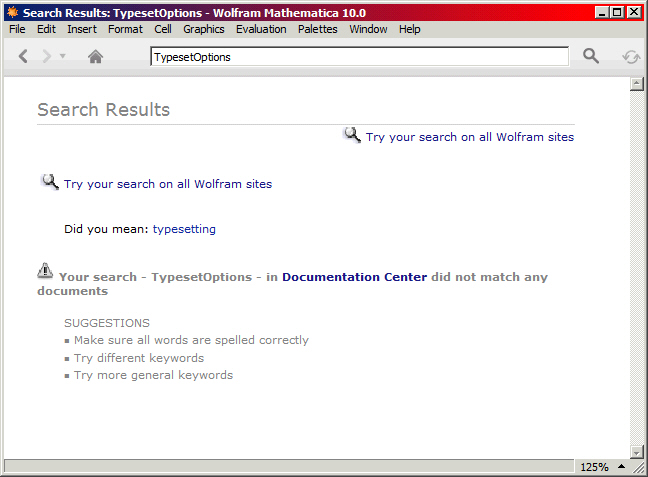Open the Cell menu
648x477 pixels.
(x=163, y=29)
